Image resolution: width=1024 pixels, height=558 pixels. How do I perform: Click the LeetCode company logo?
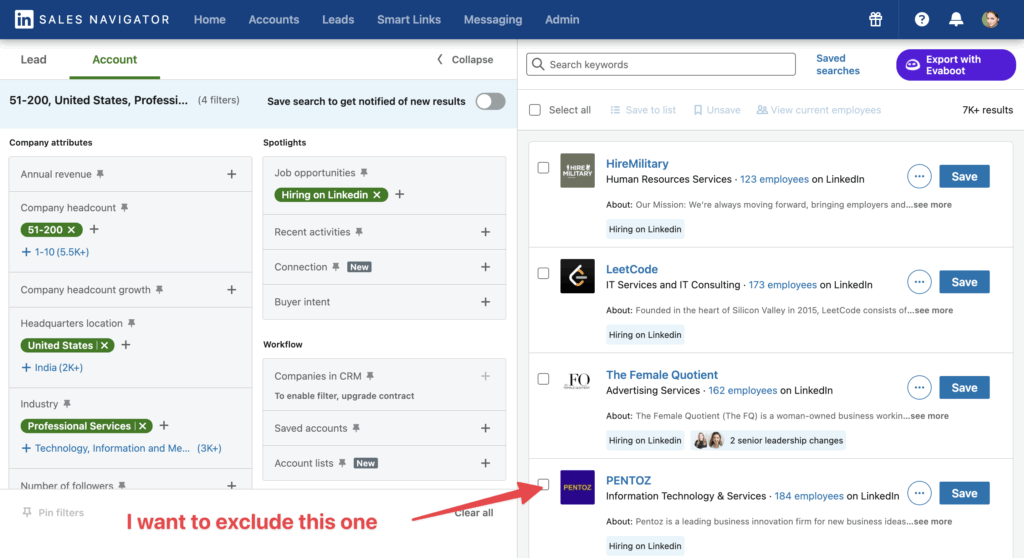[x=577, y=276]
